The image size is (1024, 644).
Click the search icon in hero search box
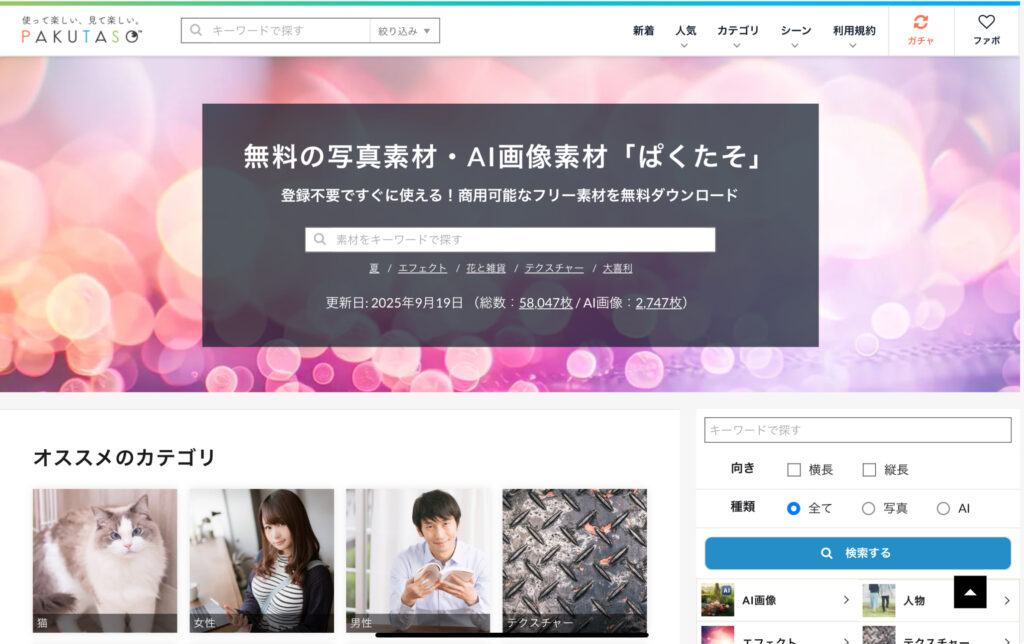320,240
